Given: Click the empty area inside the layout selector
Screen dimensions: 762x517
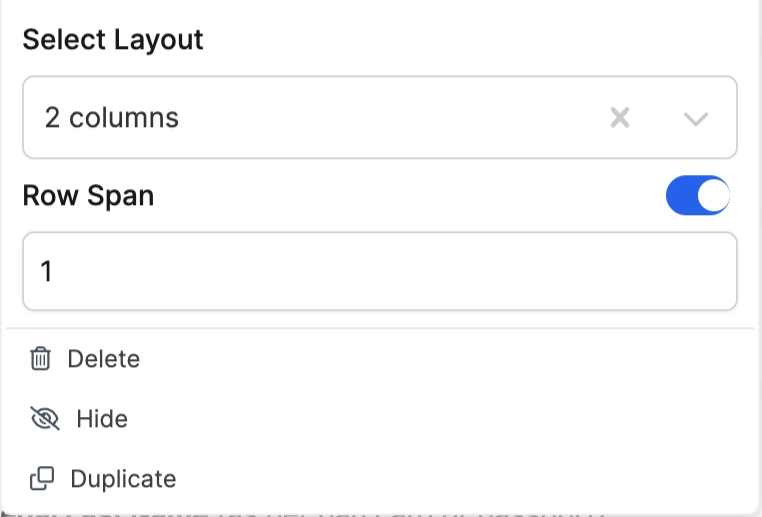Looking at the screenshot, I should click(x=400, y=118).
